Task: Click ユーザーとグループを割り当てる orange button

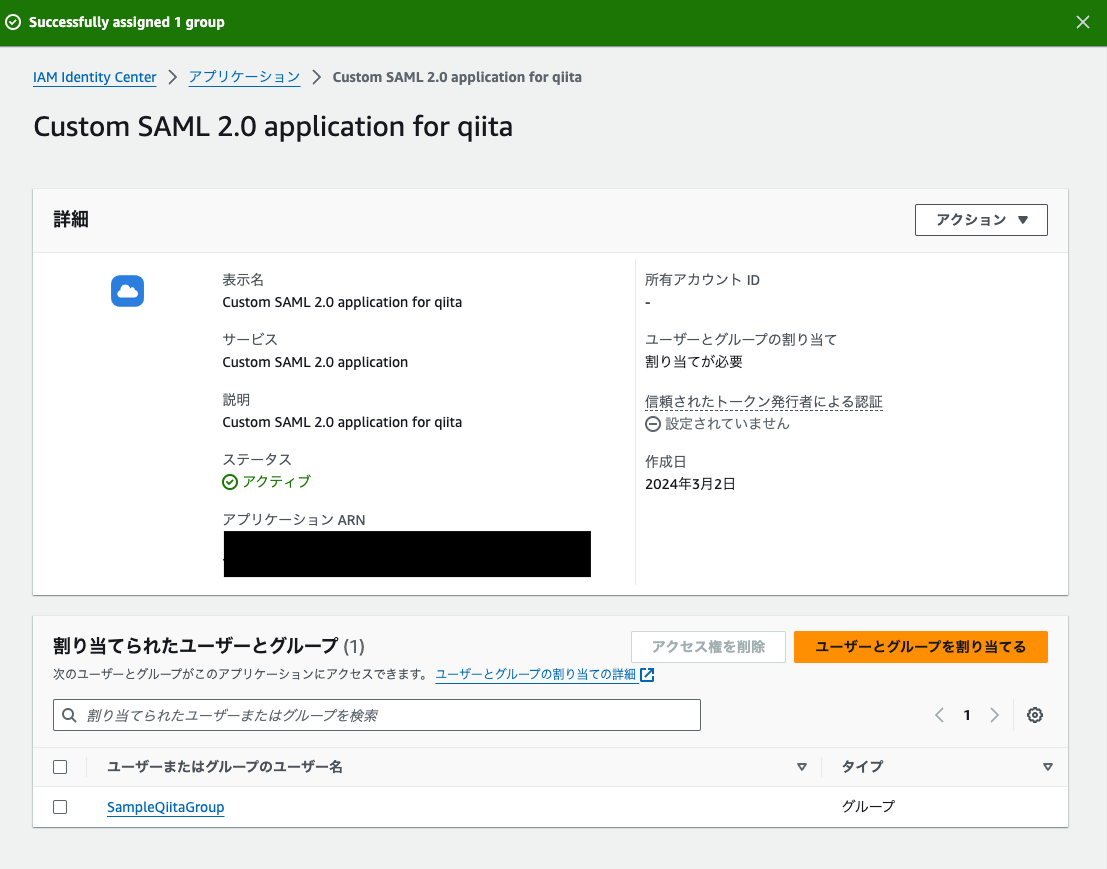Action: (921, 647)
